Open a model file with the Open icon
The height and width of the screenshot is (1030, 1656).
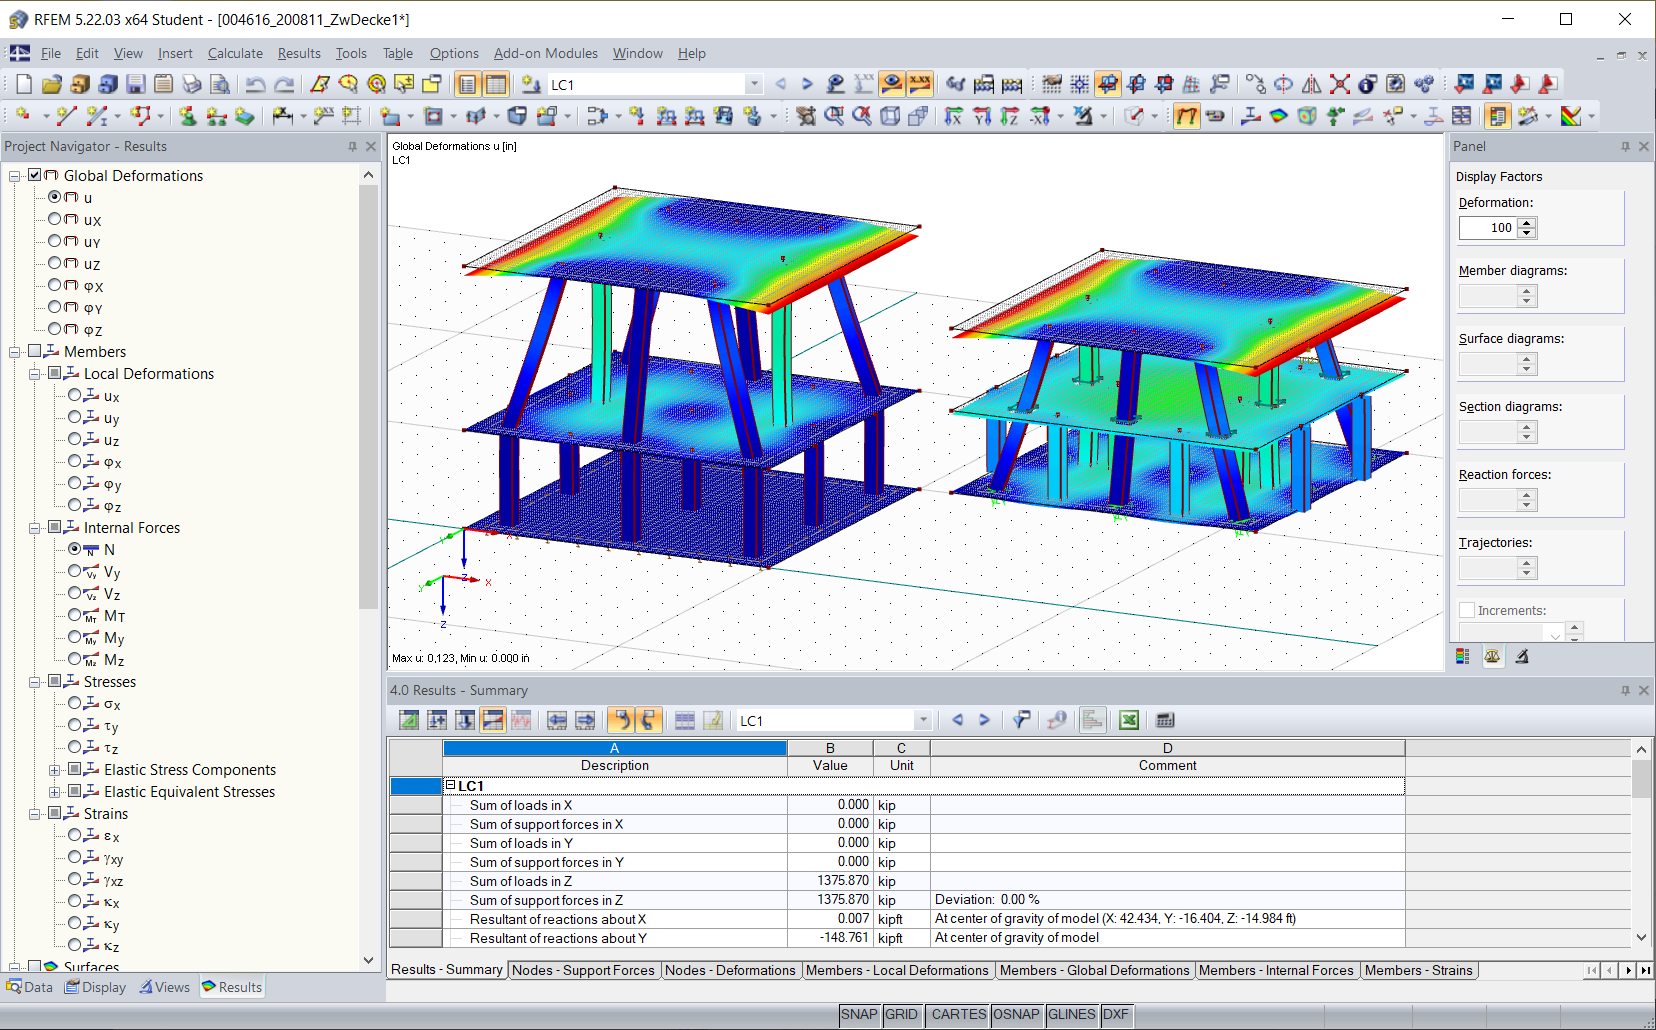(52, 84)
